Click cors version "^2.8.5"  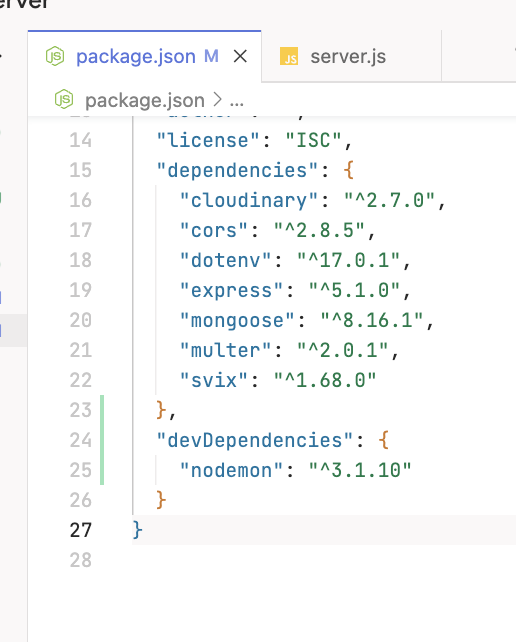[x=319, y=231]
